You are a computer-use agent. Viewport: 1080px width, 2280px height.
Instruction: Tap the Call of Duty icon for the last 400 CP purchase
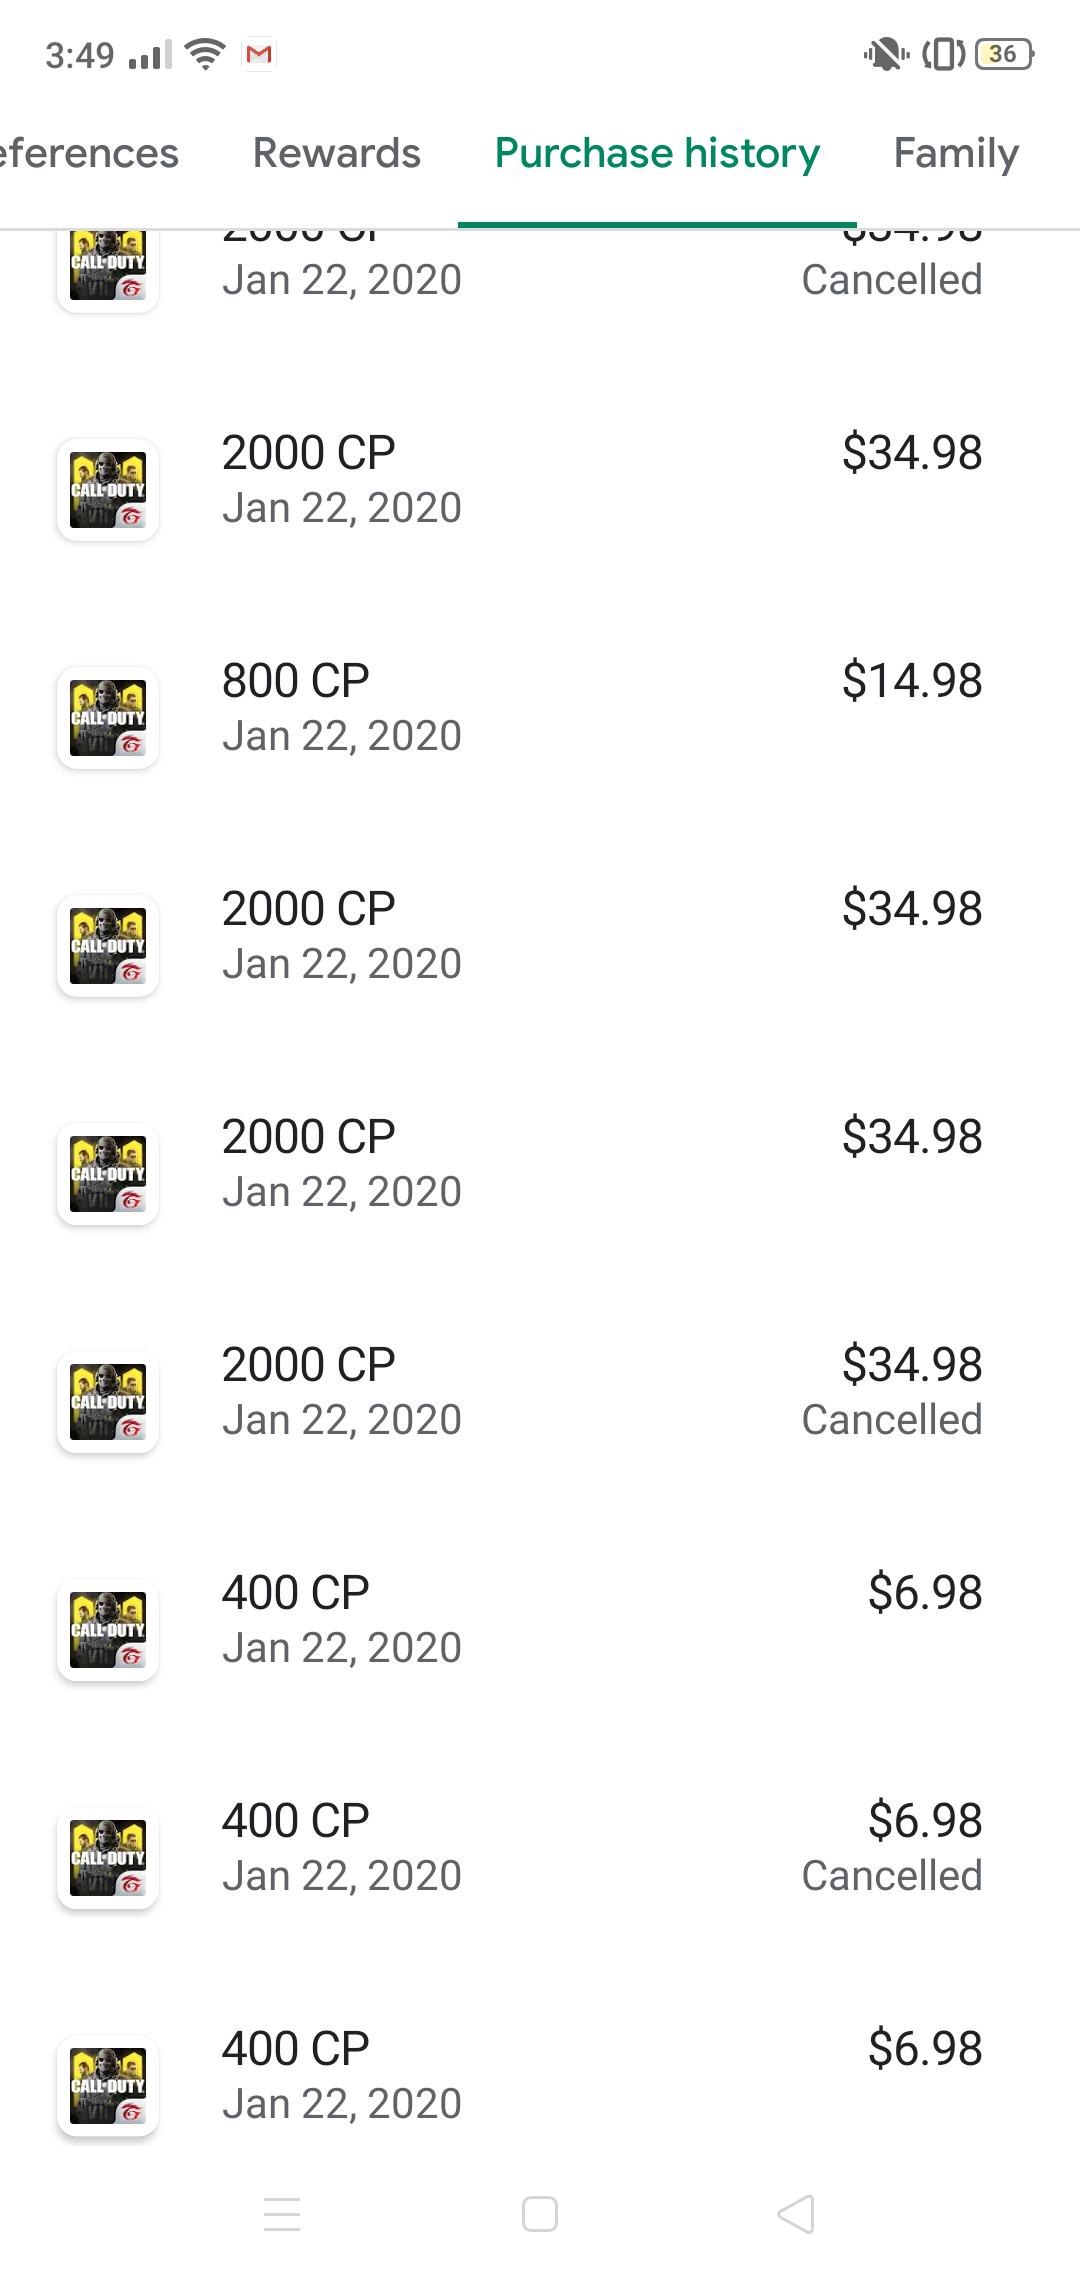click(108, 2086)
